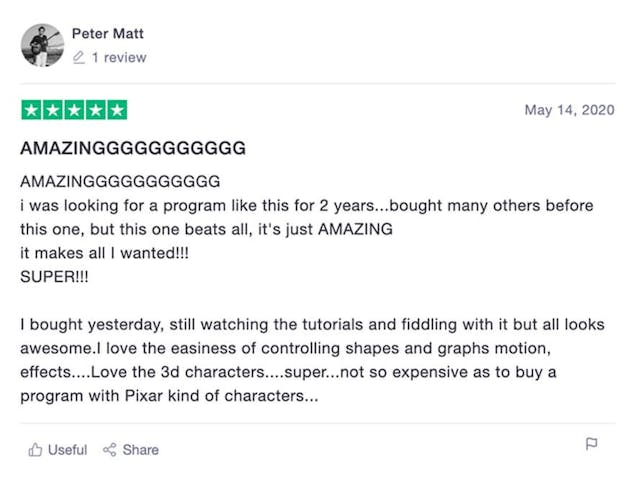Mark the review as Useful
Screen dimensions: 637x480
pyautogui.click(x=67, y=450)
